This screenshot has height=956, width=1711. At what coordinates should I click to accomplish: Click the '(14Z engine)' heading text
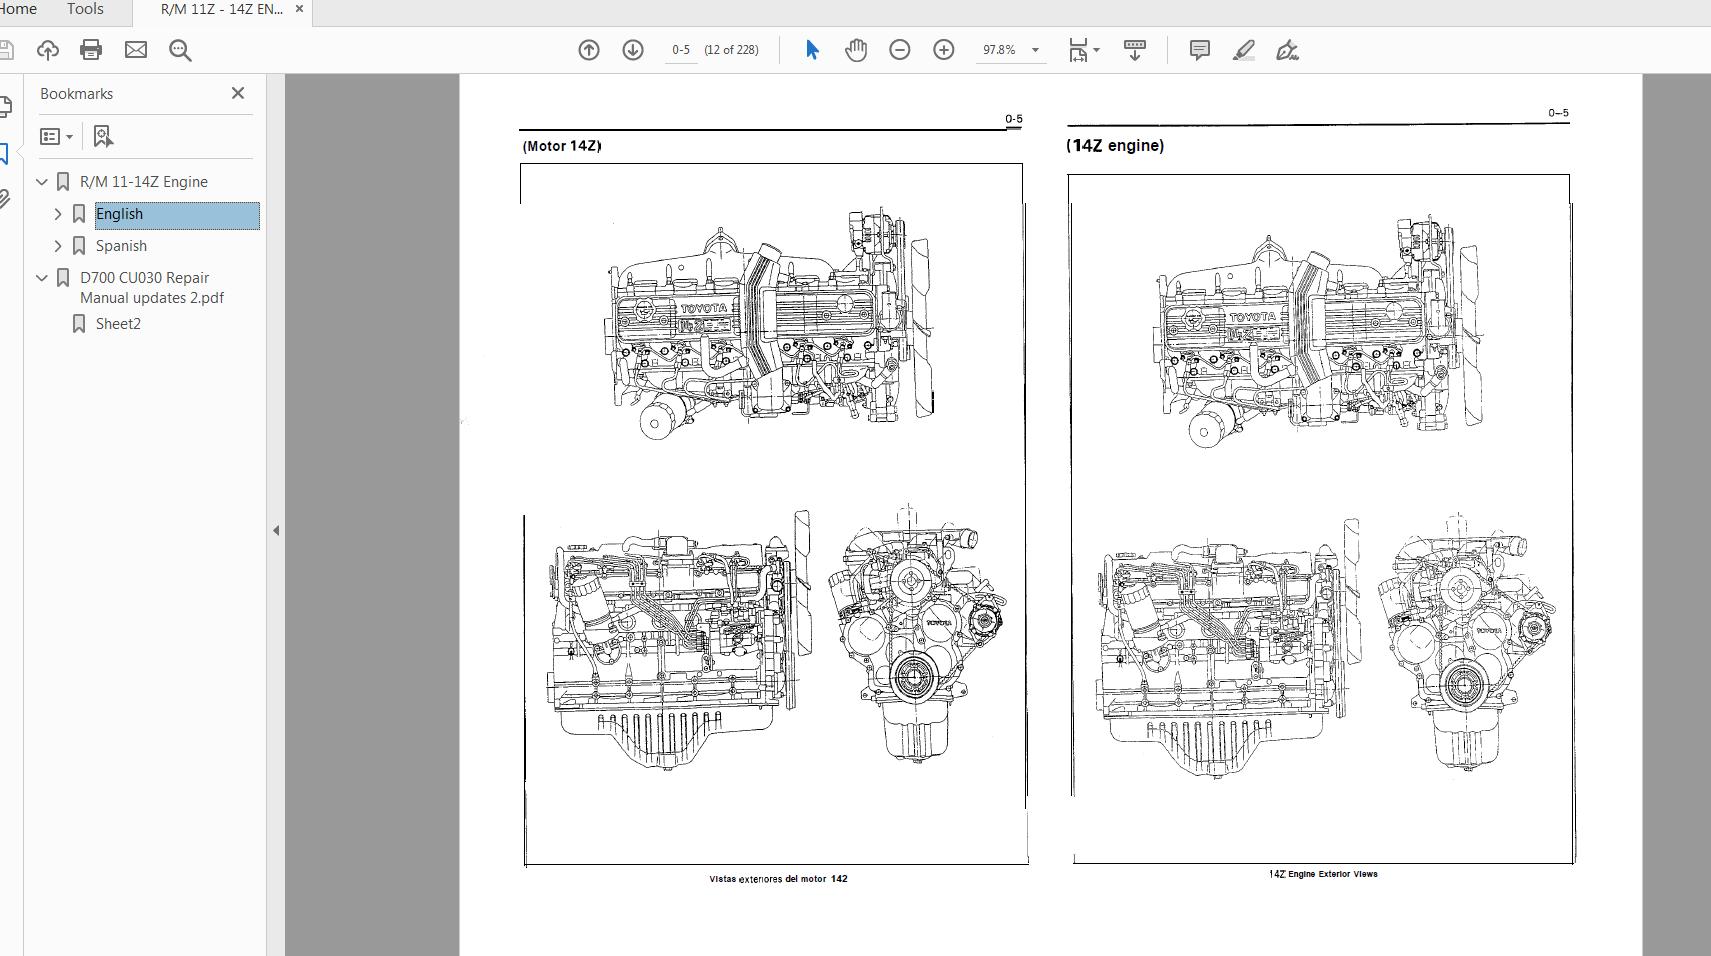click(1115, 146)
